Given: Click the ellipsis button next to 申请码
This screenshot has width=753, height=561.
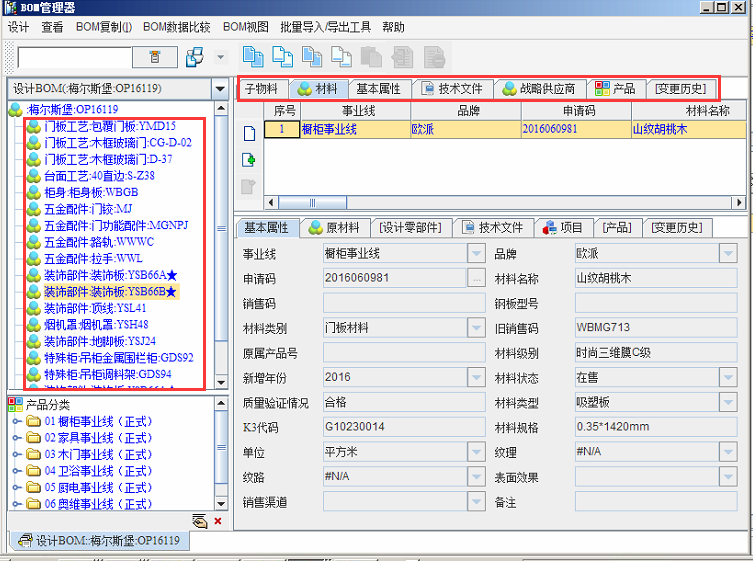Looking at the screenshot, I should pos(476,278).
